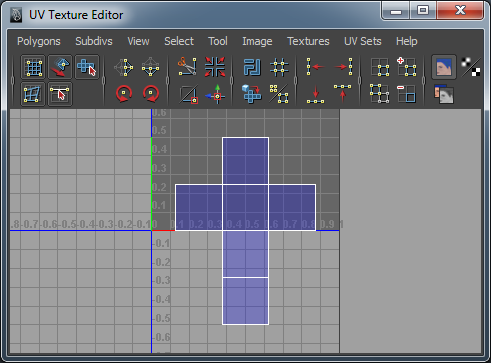Image resolution: width=491 pixels, height=363 pixels.
Task: Expand the UV Sets menu
Action: coord(363,41)
